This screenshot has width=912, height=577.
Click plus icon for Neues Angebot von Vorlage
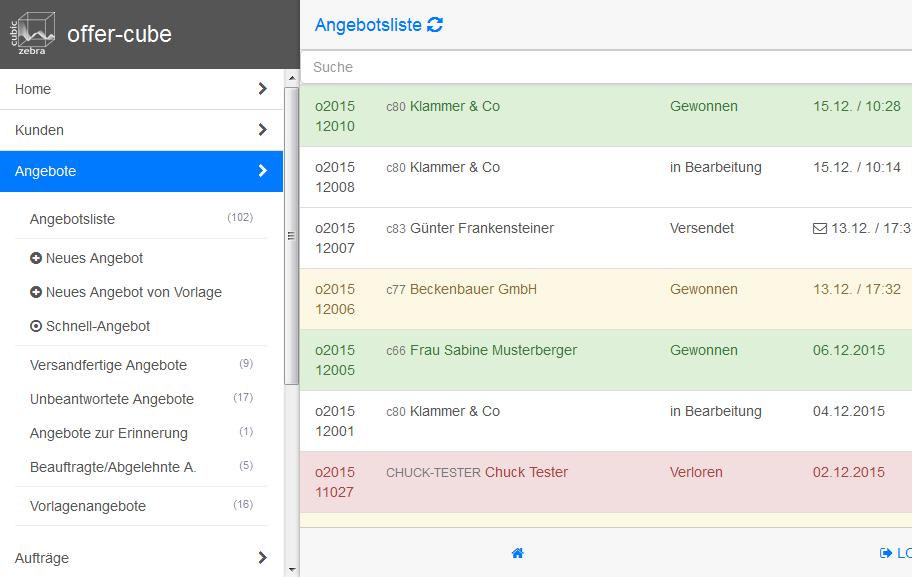click(x=36, y=292)
